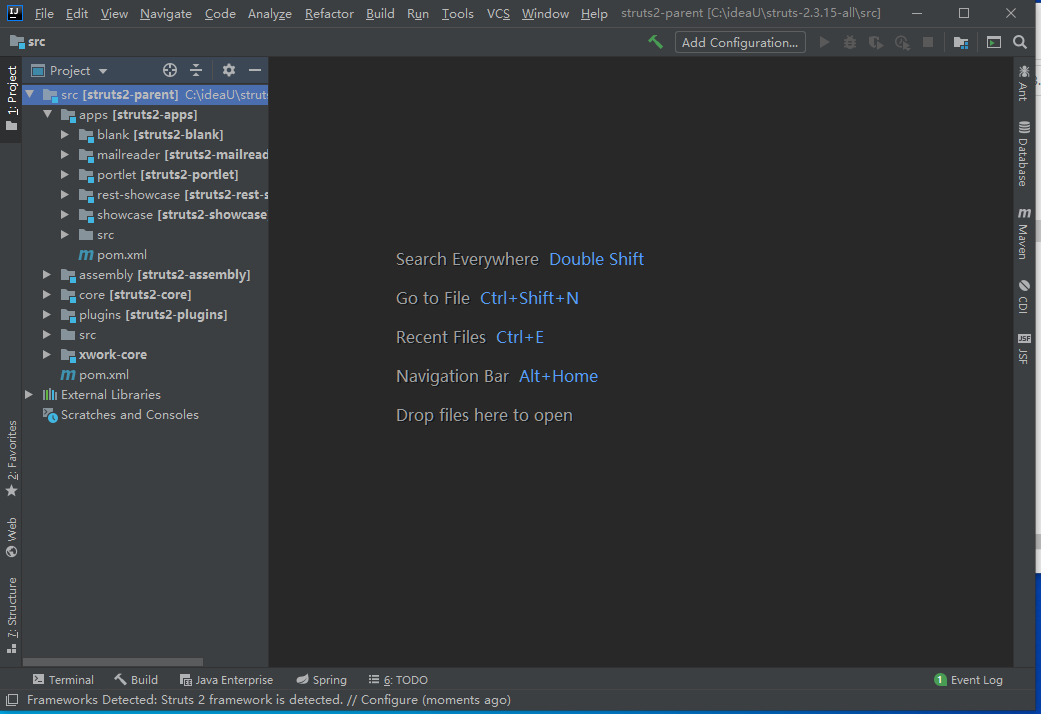Expand the portlet [struts2-portlet] module

click(x=65, y=174)
